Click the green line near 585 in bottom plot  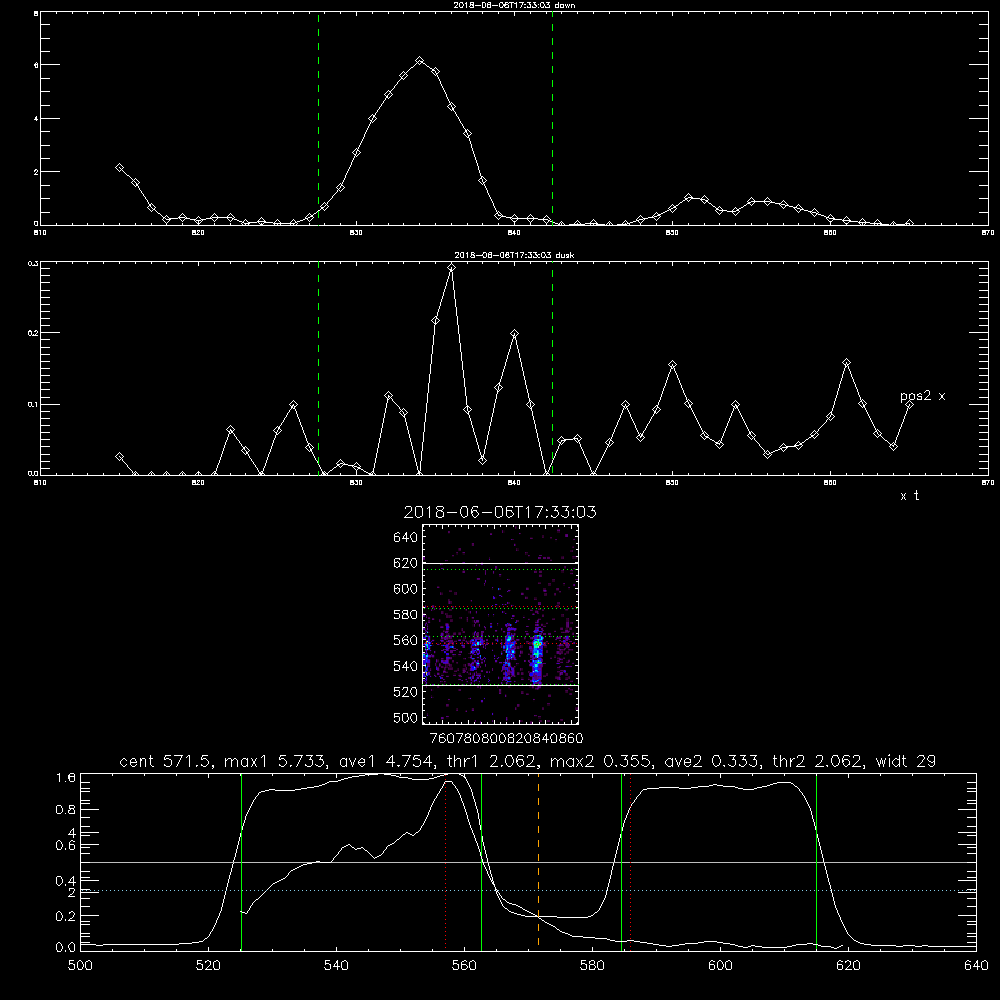[621, 861]
